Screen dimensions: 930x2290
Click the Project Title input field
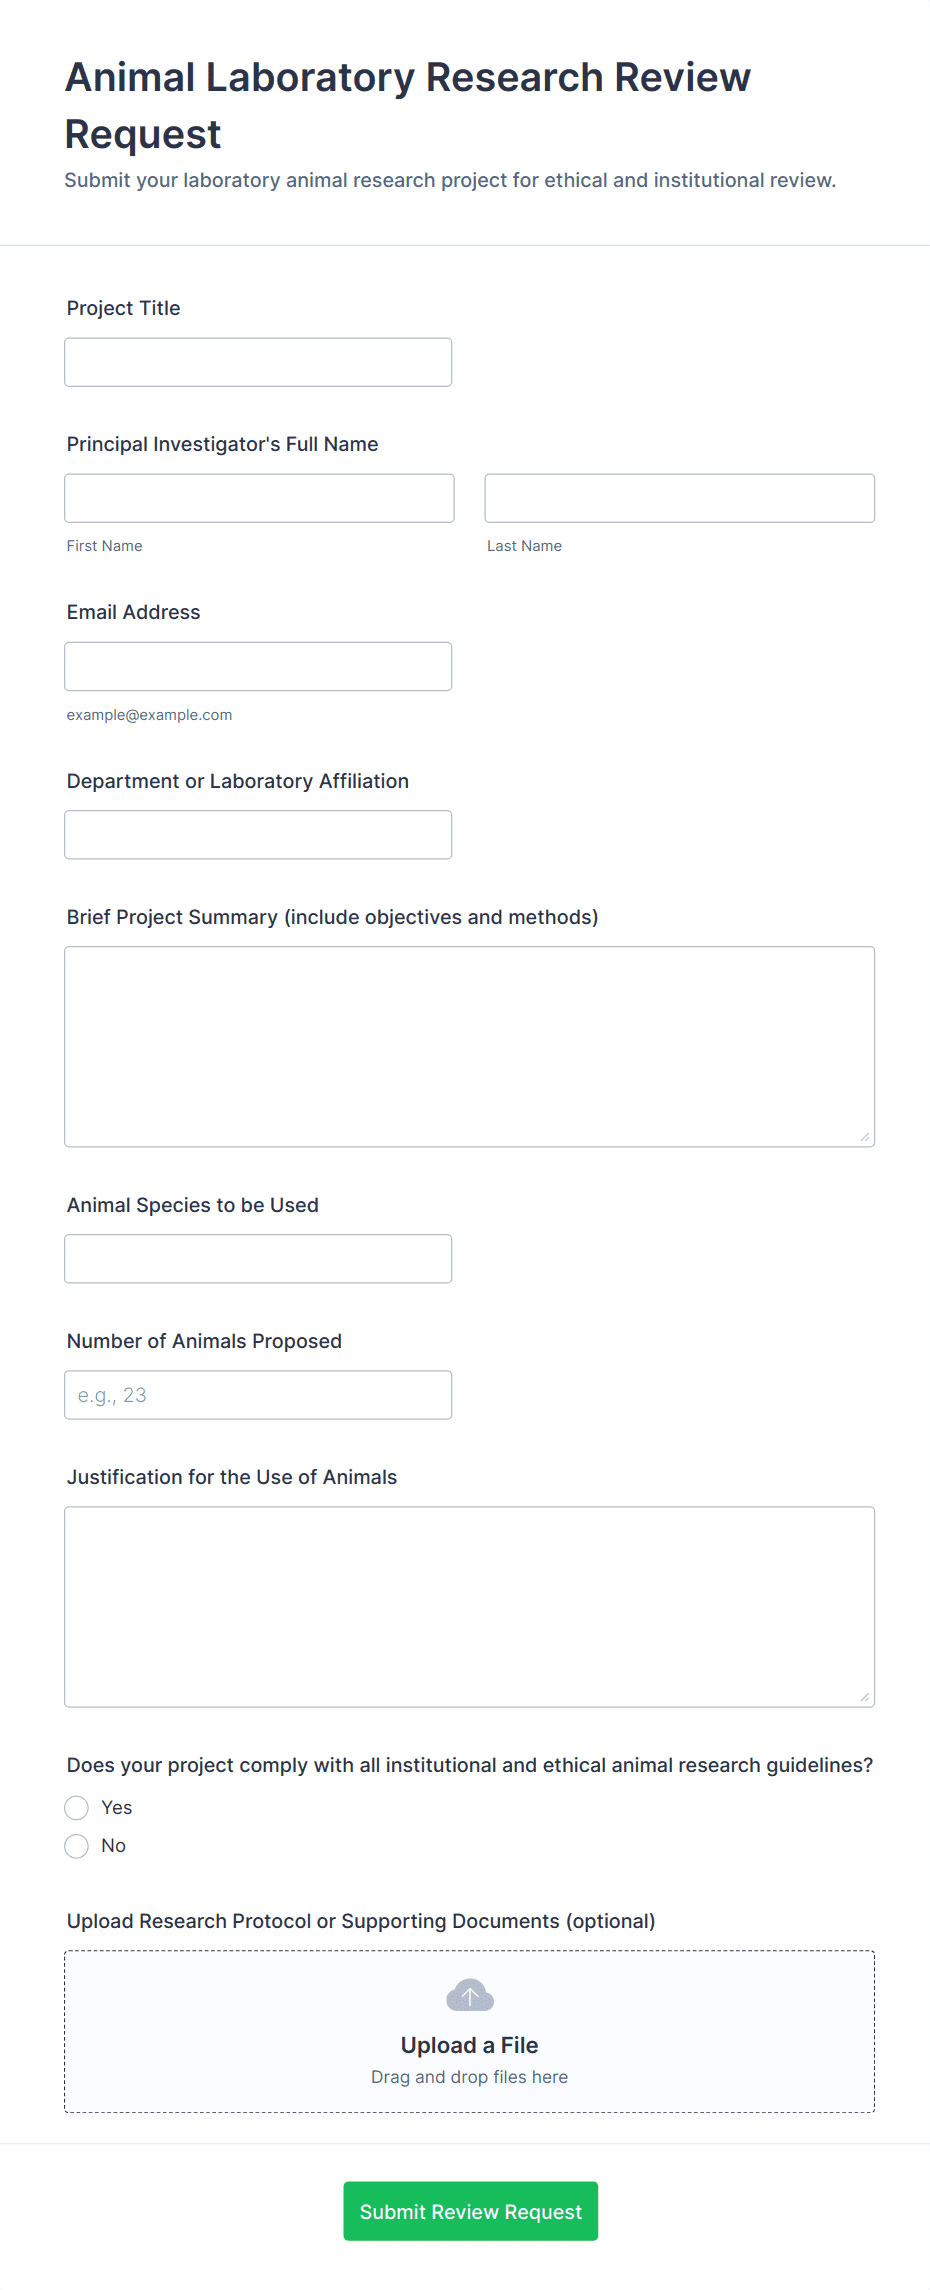[x=257, y=361]
